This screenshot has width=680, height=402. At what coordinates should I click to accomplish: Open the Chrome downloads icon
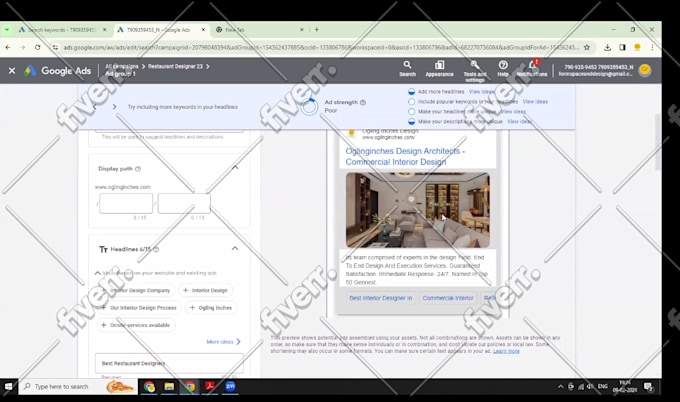tap(607, 47)
